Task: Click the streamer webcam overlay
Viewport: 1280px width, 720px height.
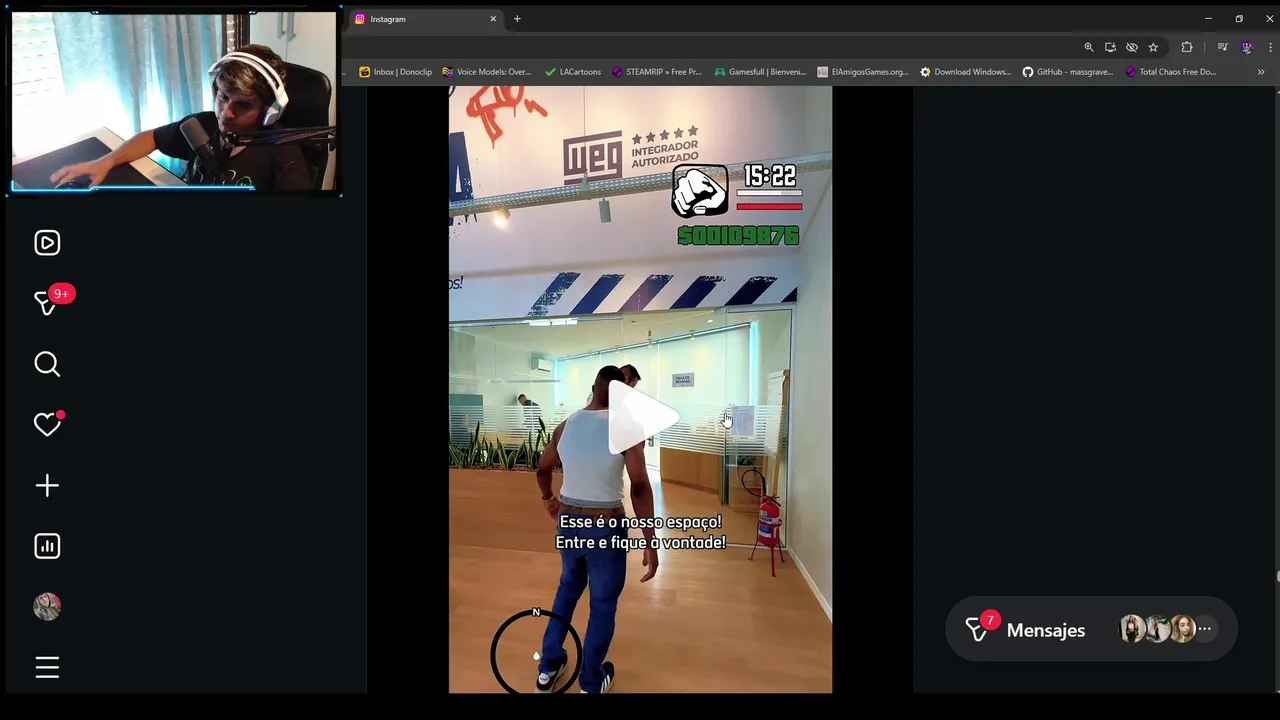Action: coord(174,101)
